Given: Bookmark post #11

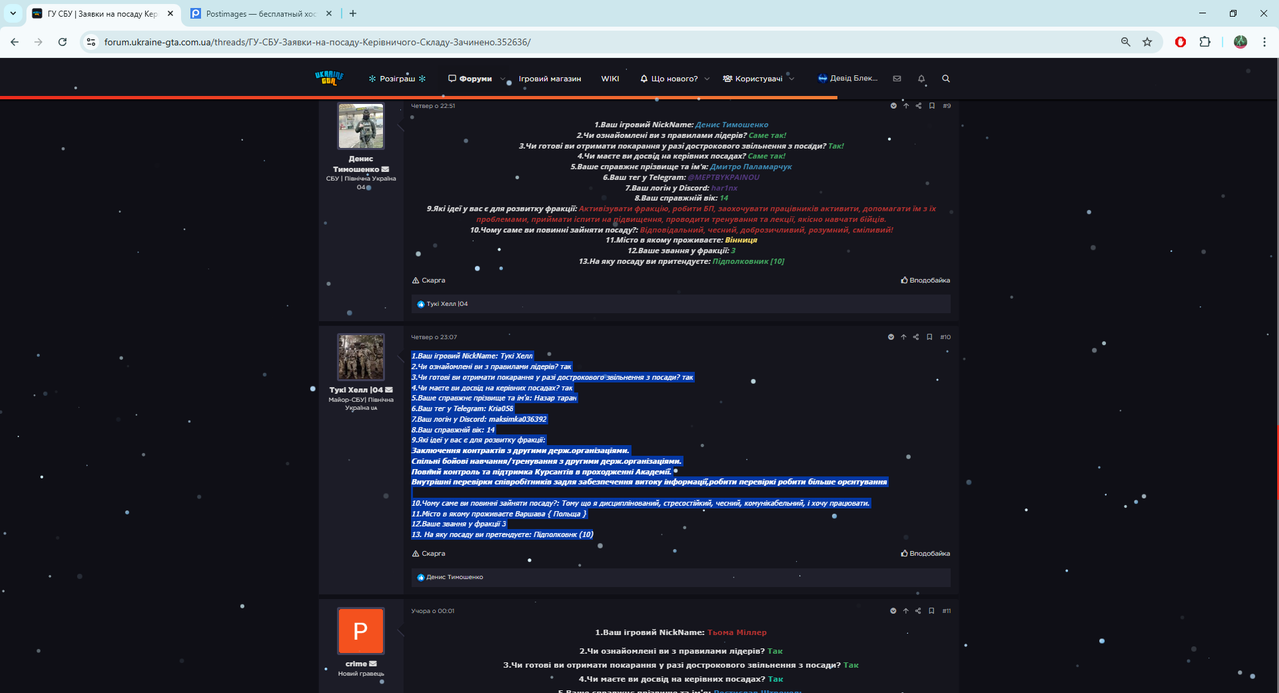Looking at the screenshot, I should pos(932,610).
